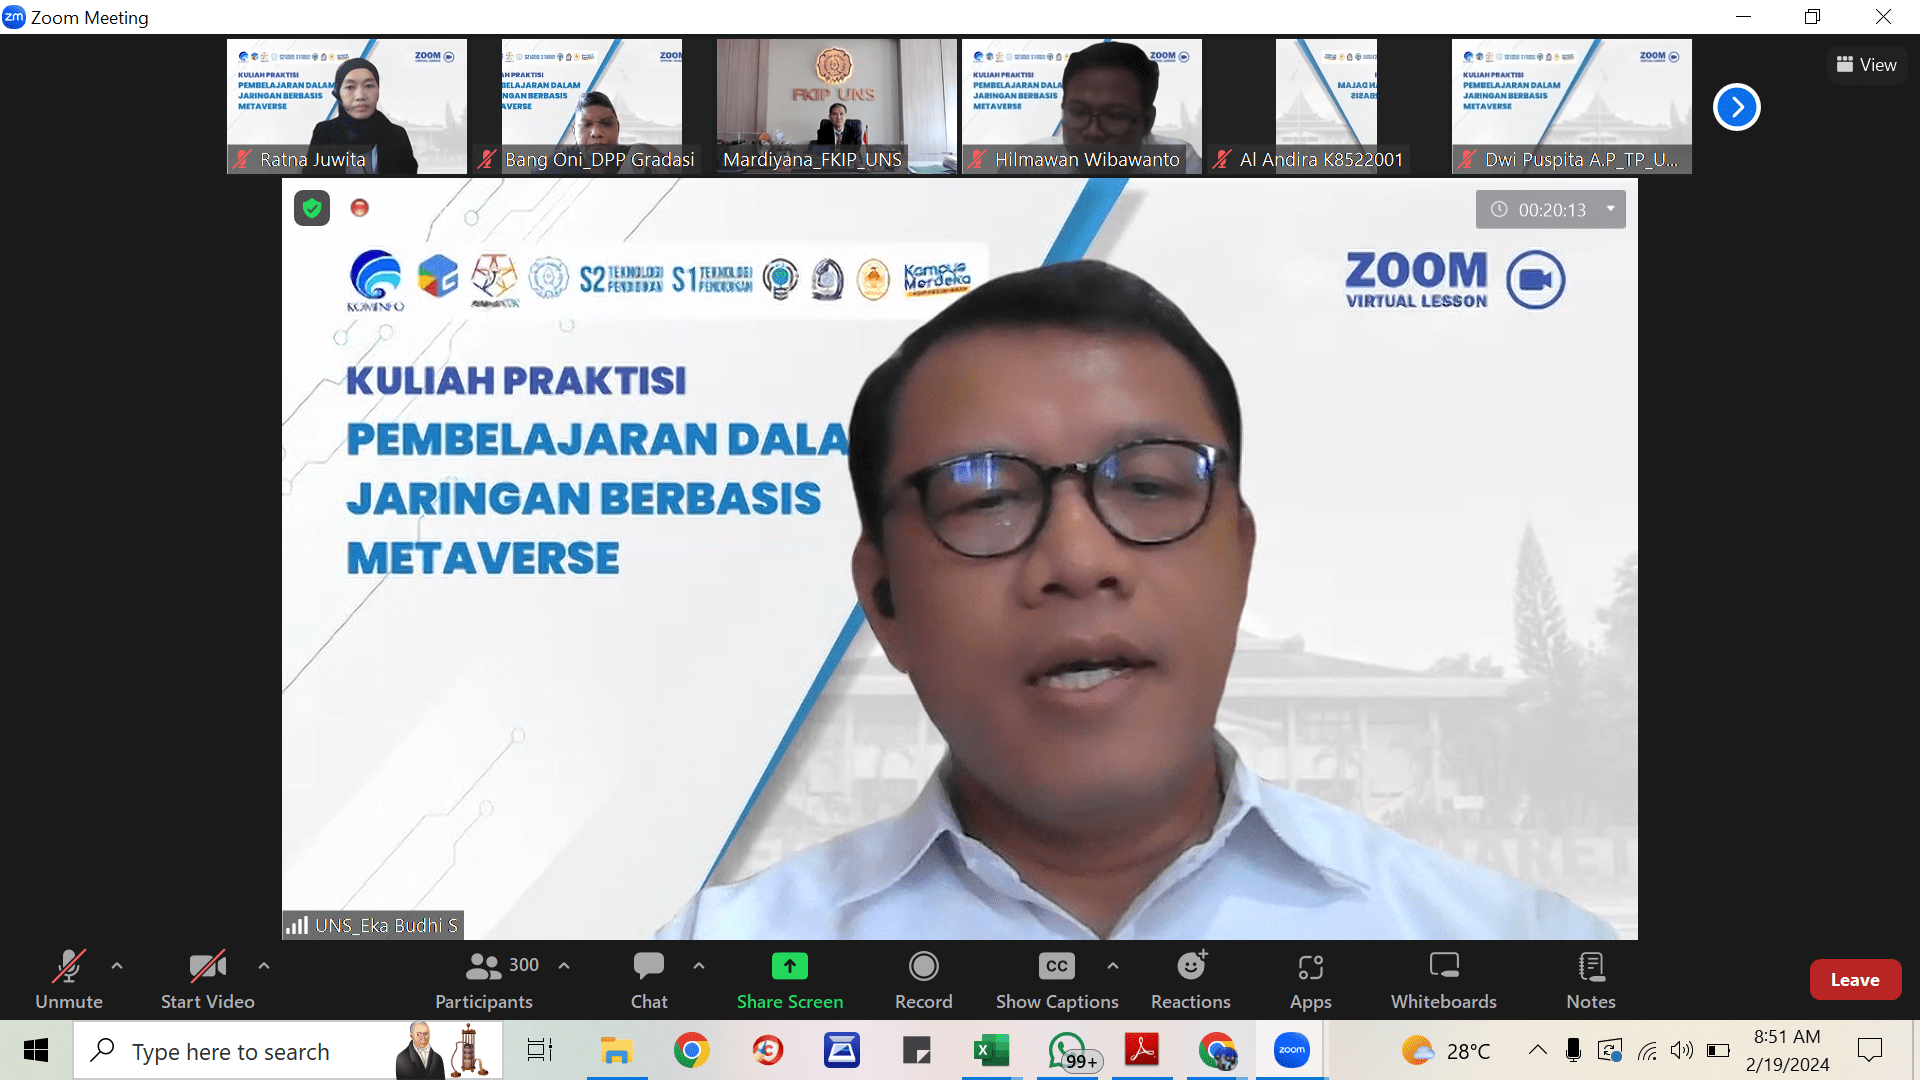Image resolution: width=1920 pixels, height=1080 pixels.
Task: Unmute the microphone
Action: tap(68, 979)
